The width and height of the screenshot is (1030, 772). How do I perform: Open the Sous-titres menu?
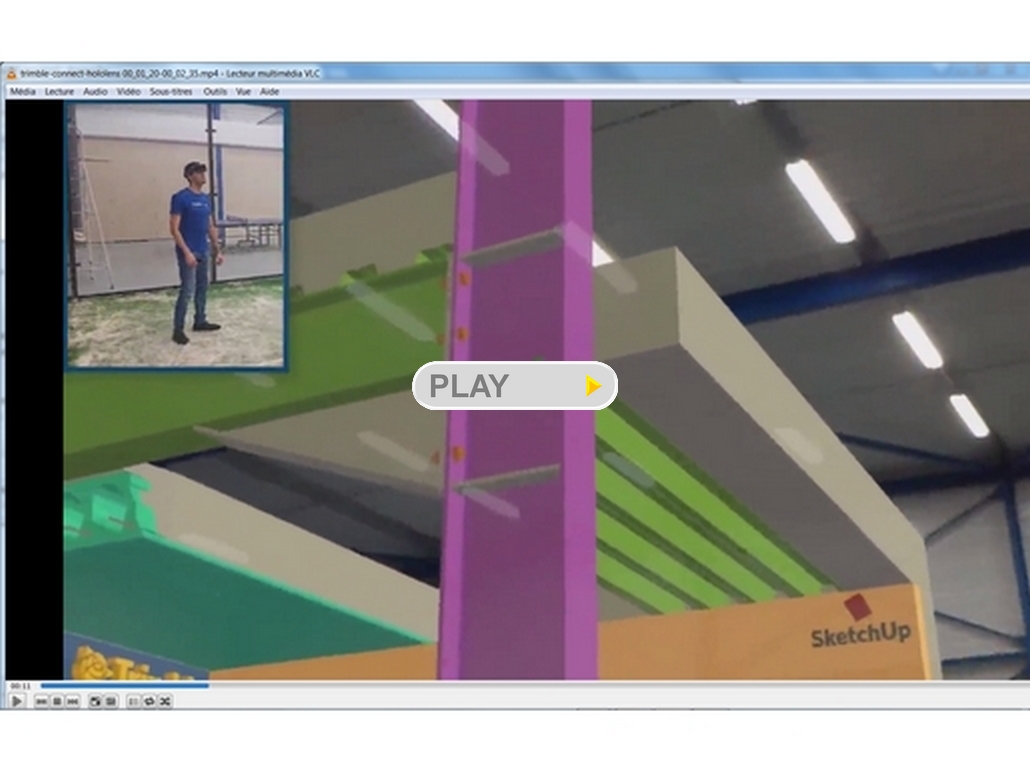click(171, 92)
